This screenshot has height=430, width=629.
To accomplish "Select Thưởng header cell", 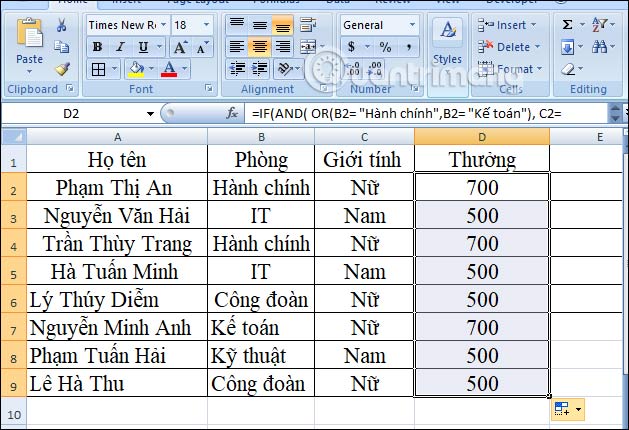I will coord(482,159).
